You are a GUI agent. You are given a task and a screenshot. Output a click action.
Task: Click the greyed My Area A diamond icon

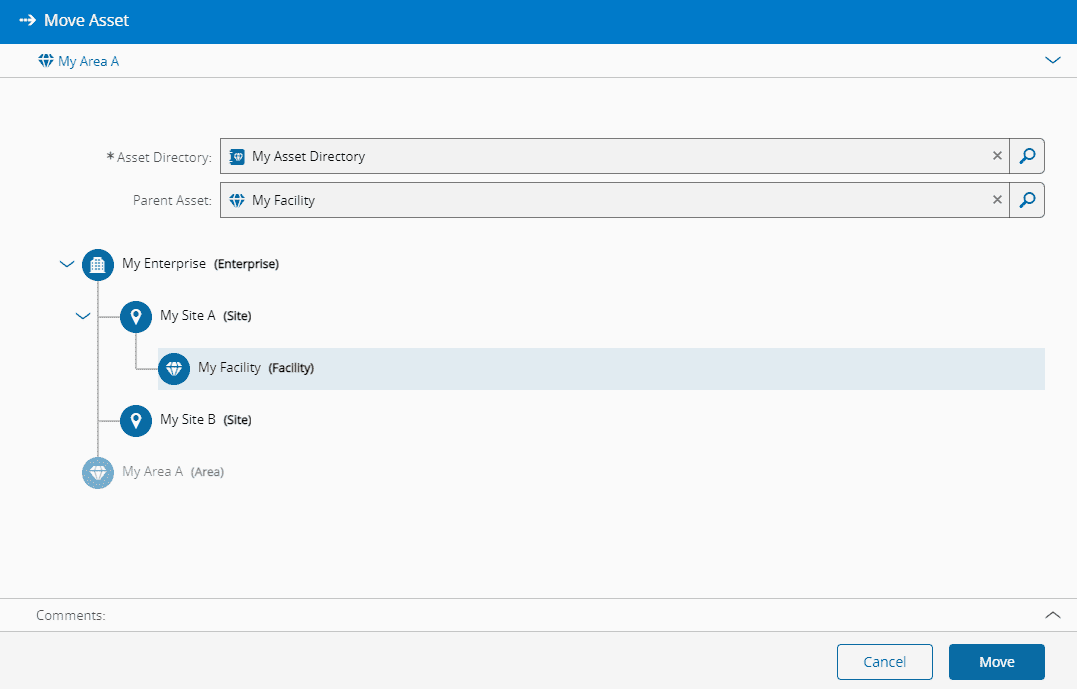click(98, 472)
